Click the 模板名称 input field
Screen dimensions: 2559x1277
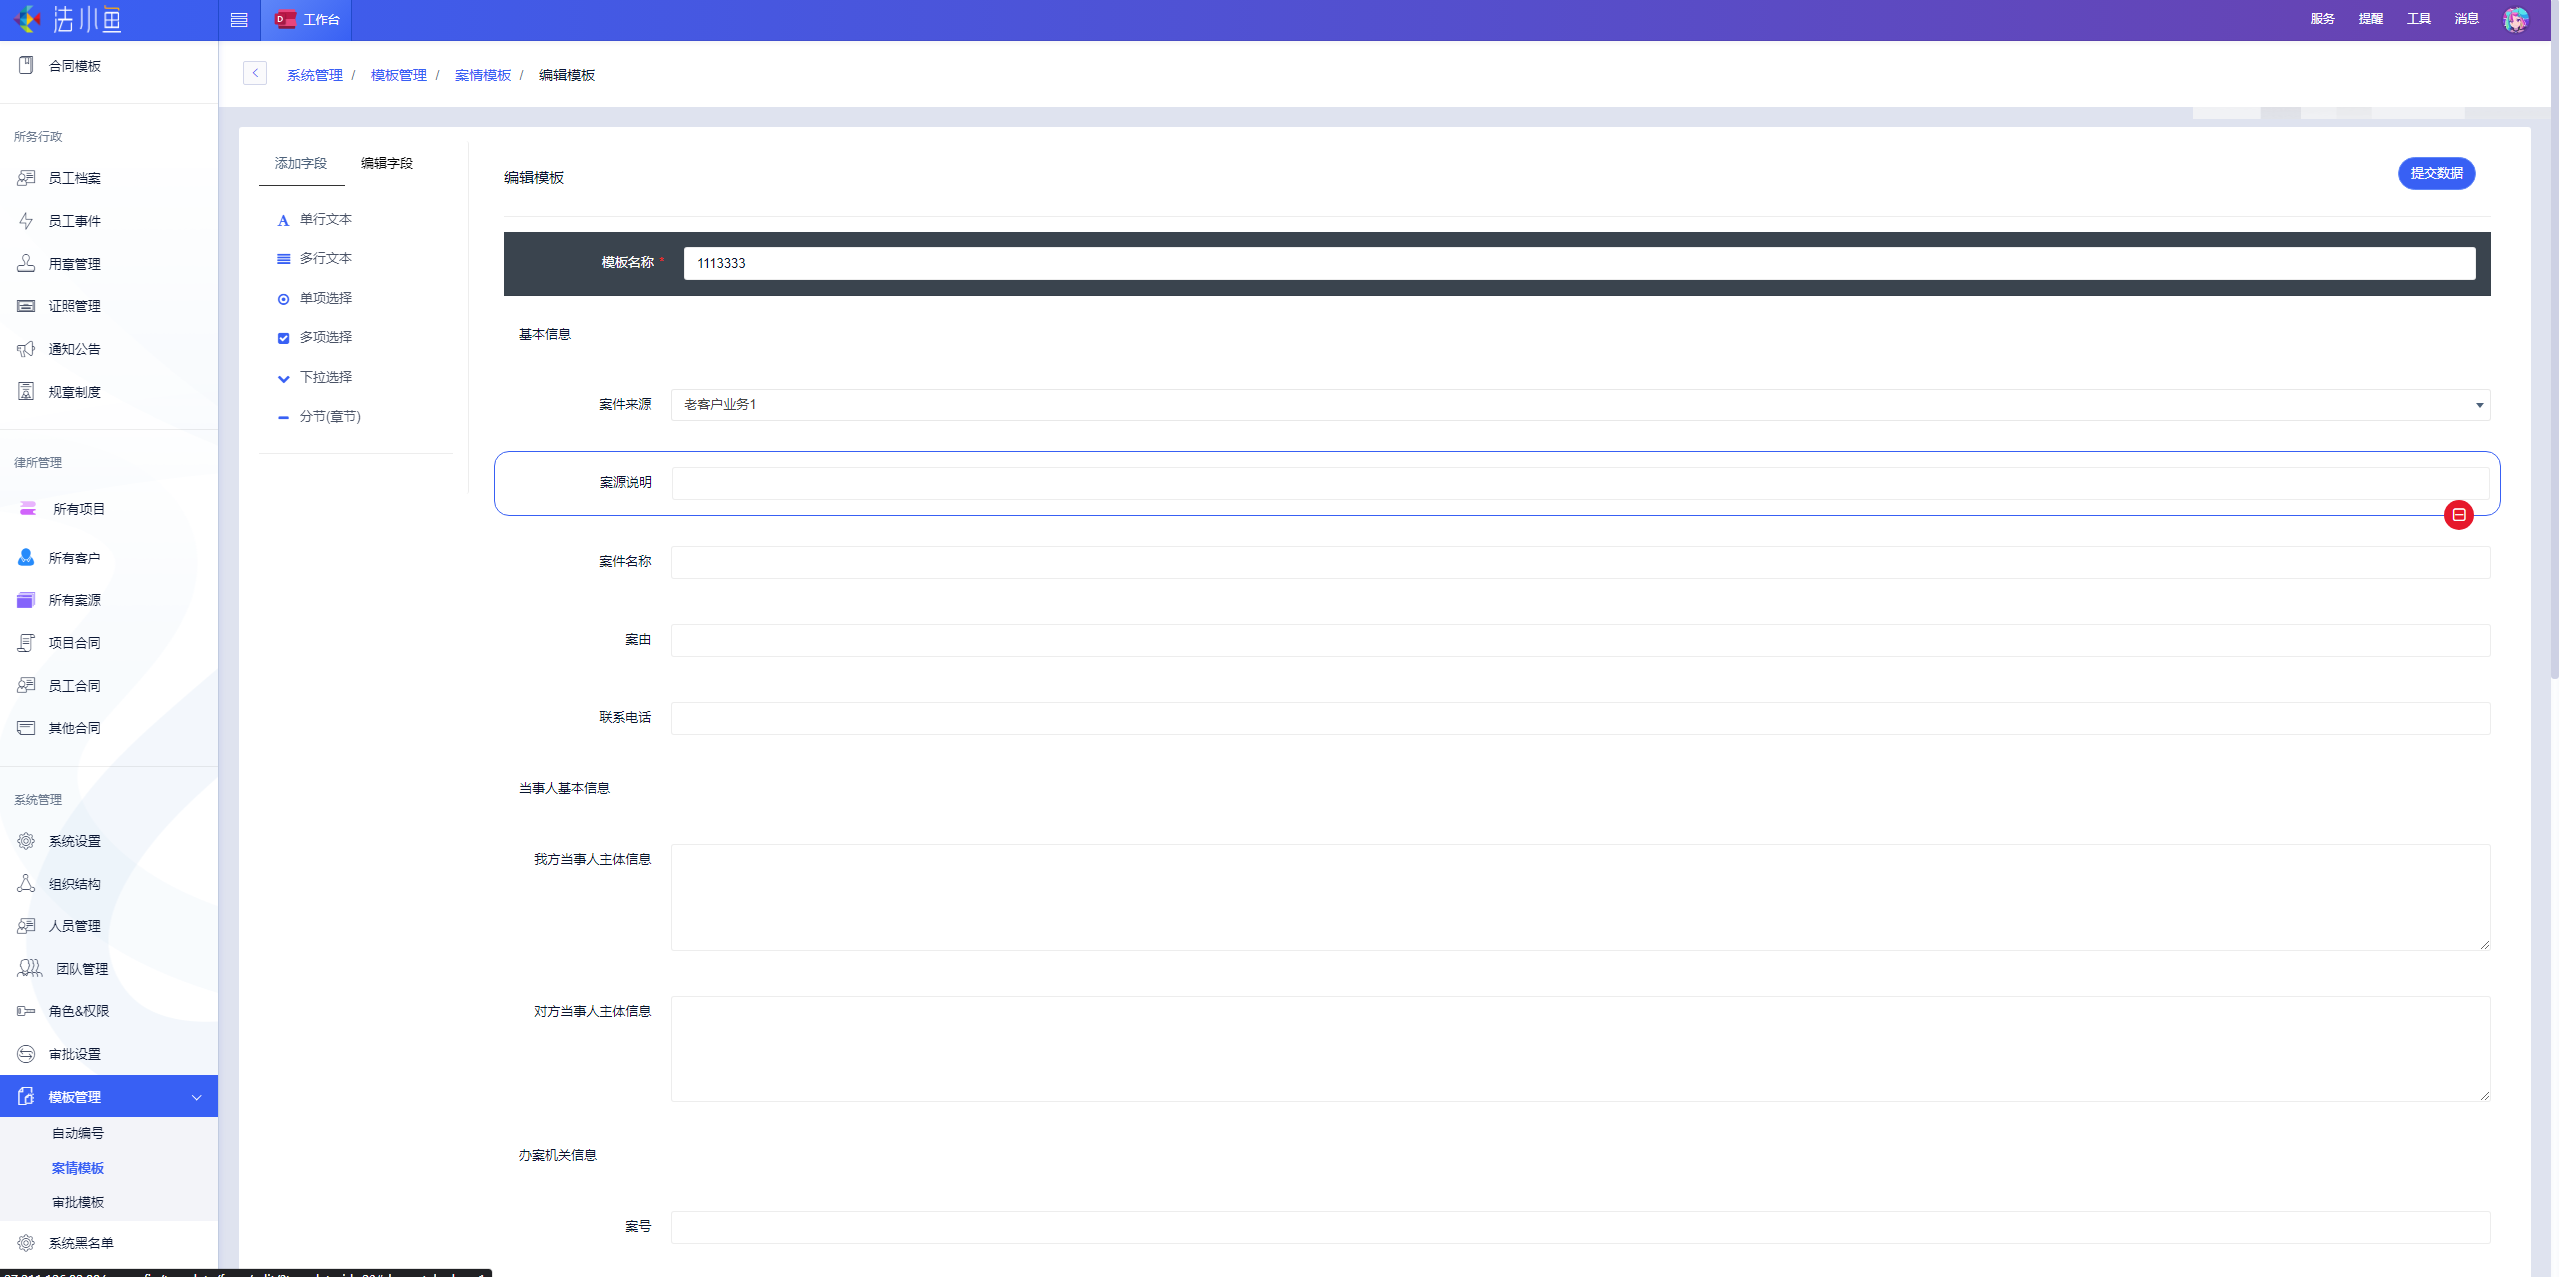pyautogui.click(x=1579, y=263)
